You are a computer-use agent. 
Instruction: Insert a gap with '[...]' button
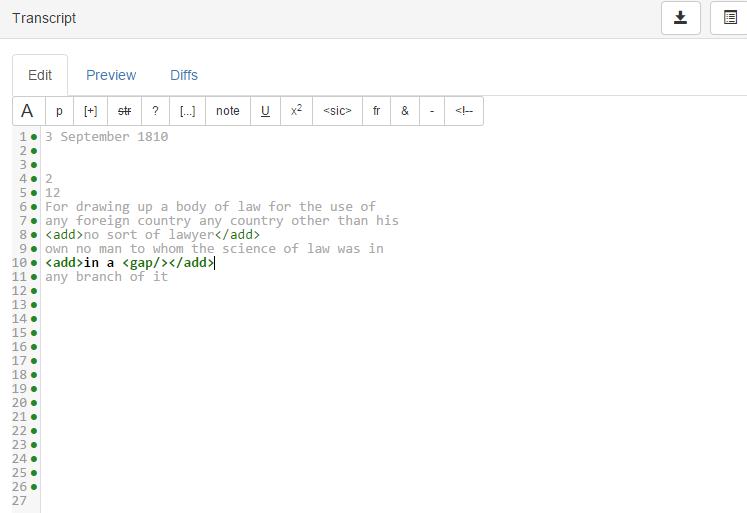tap(187, 111)
